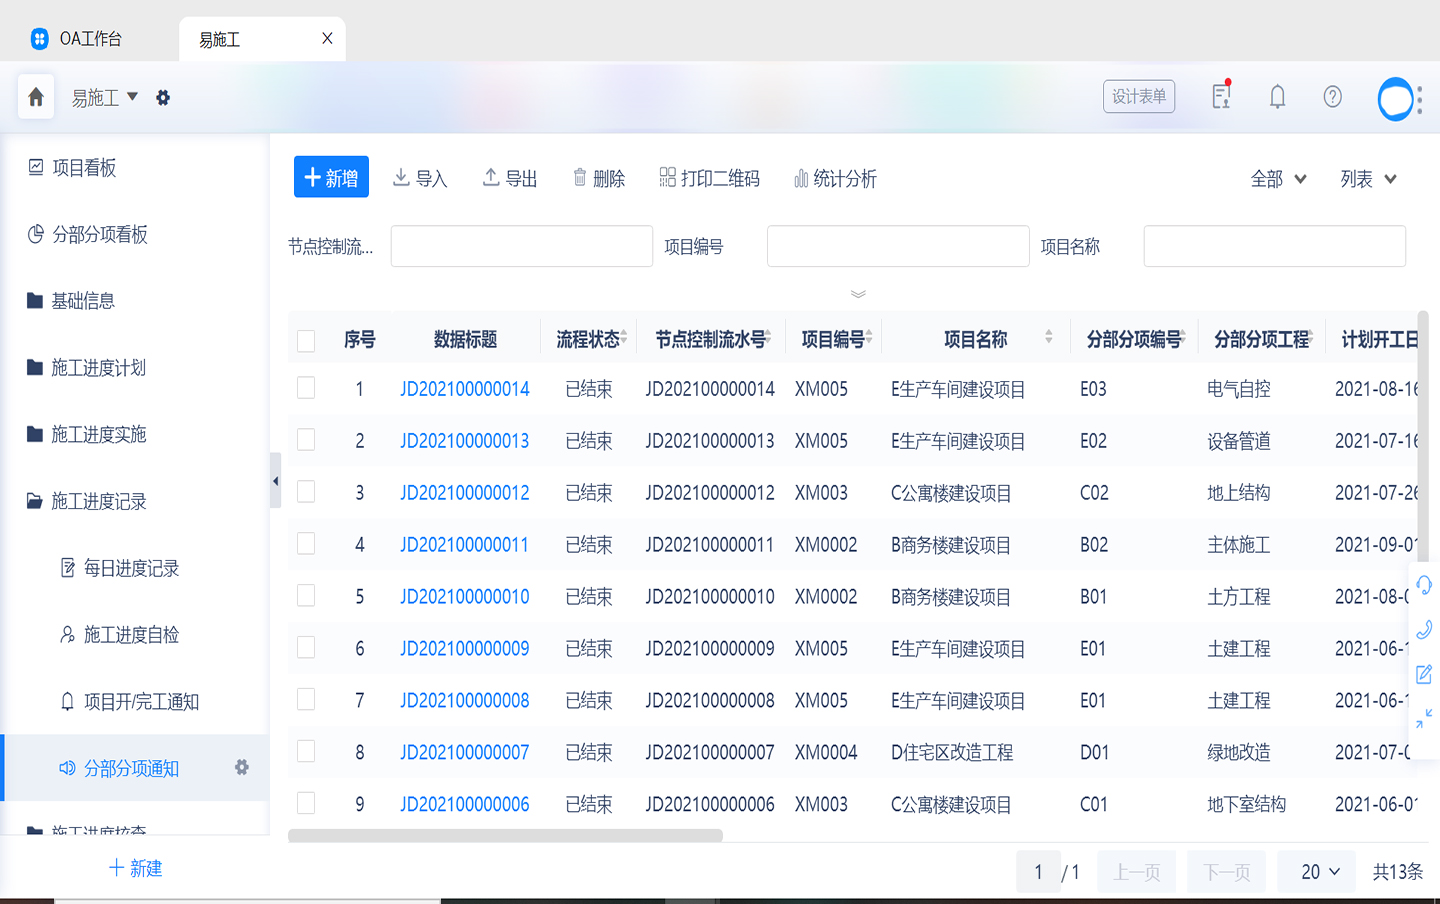Check the row 3 checkbox for JD202100000012
Viewport: 1440px width, 904px height.
(x=306, y=492)
